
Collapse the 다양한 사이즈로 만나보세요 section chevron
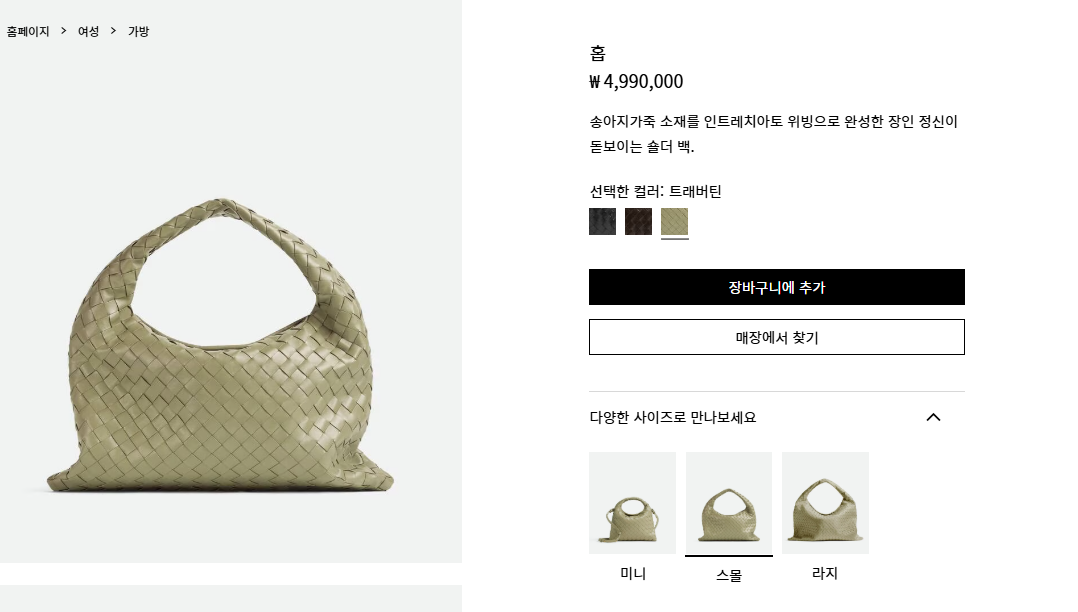tap(933, 417)
